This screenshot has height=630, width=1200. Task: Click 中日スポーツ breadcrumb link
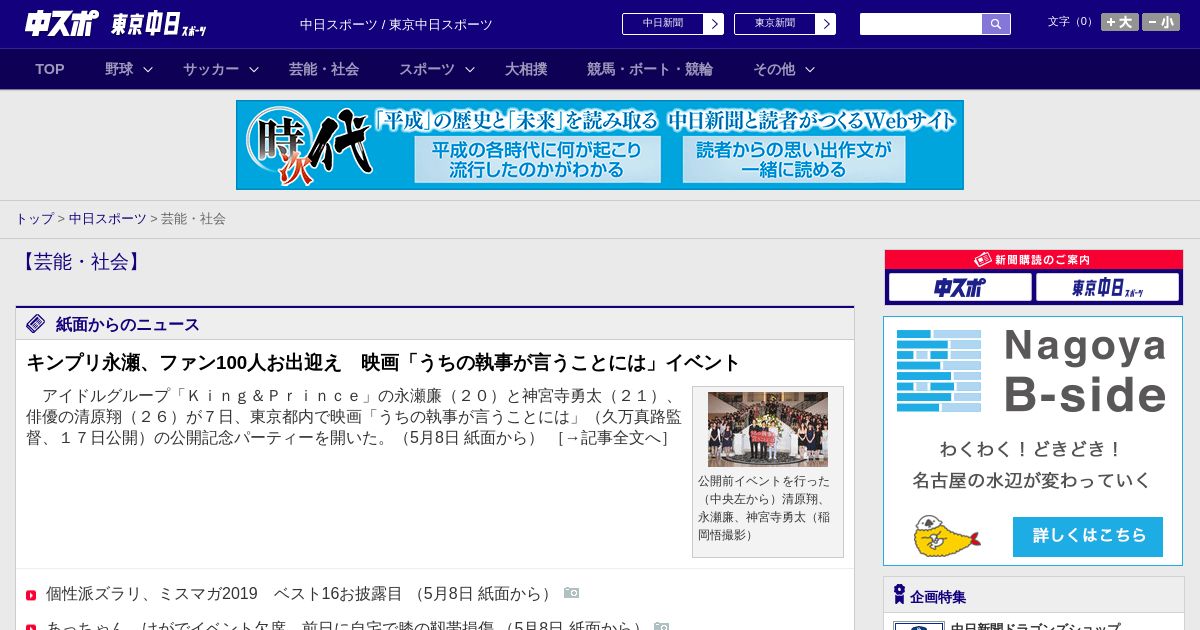[x=108, y=218]
